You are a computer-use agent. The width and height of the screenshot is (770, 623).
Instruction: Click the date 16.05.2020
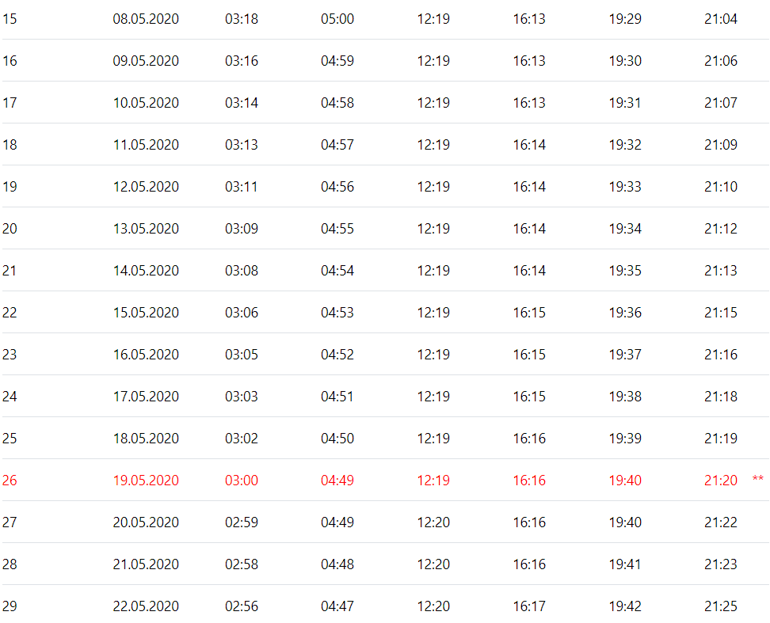[146, 355]
